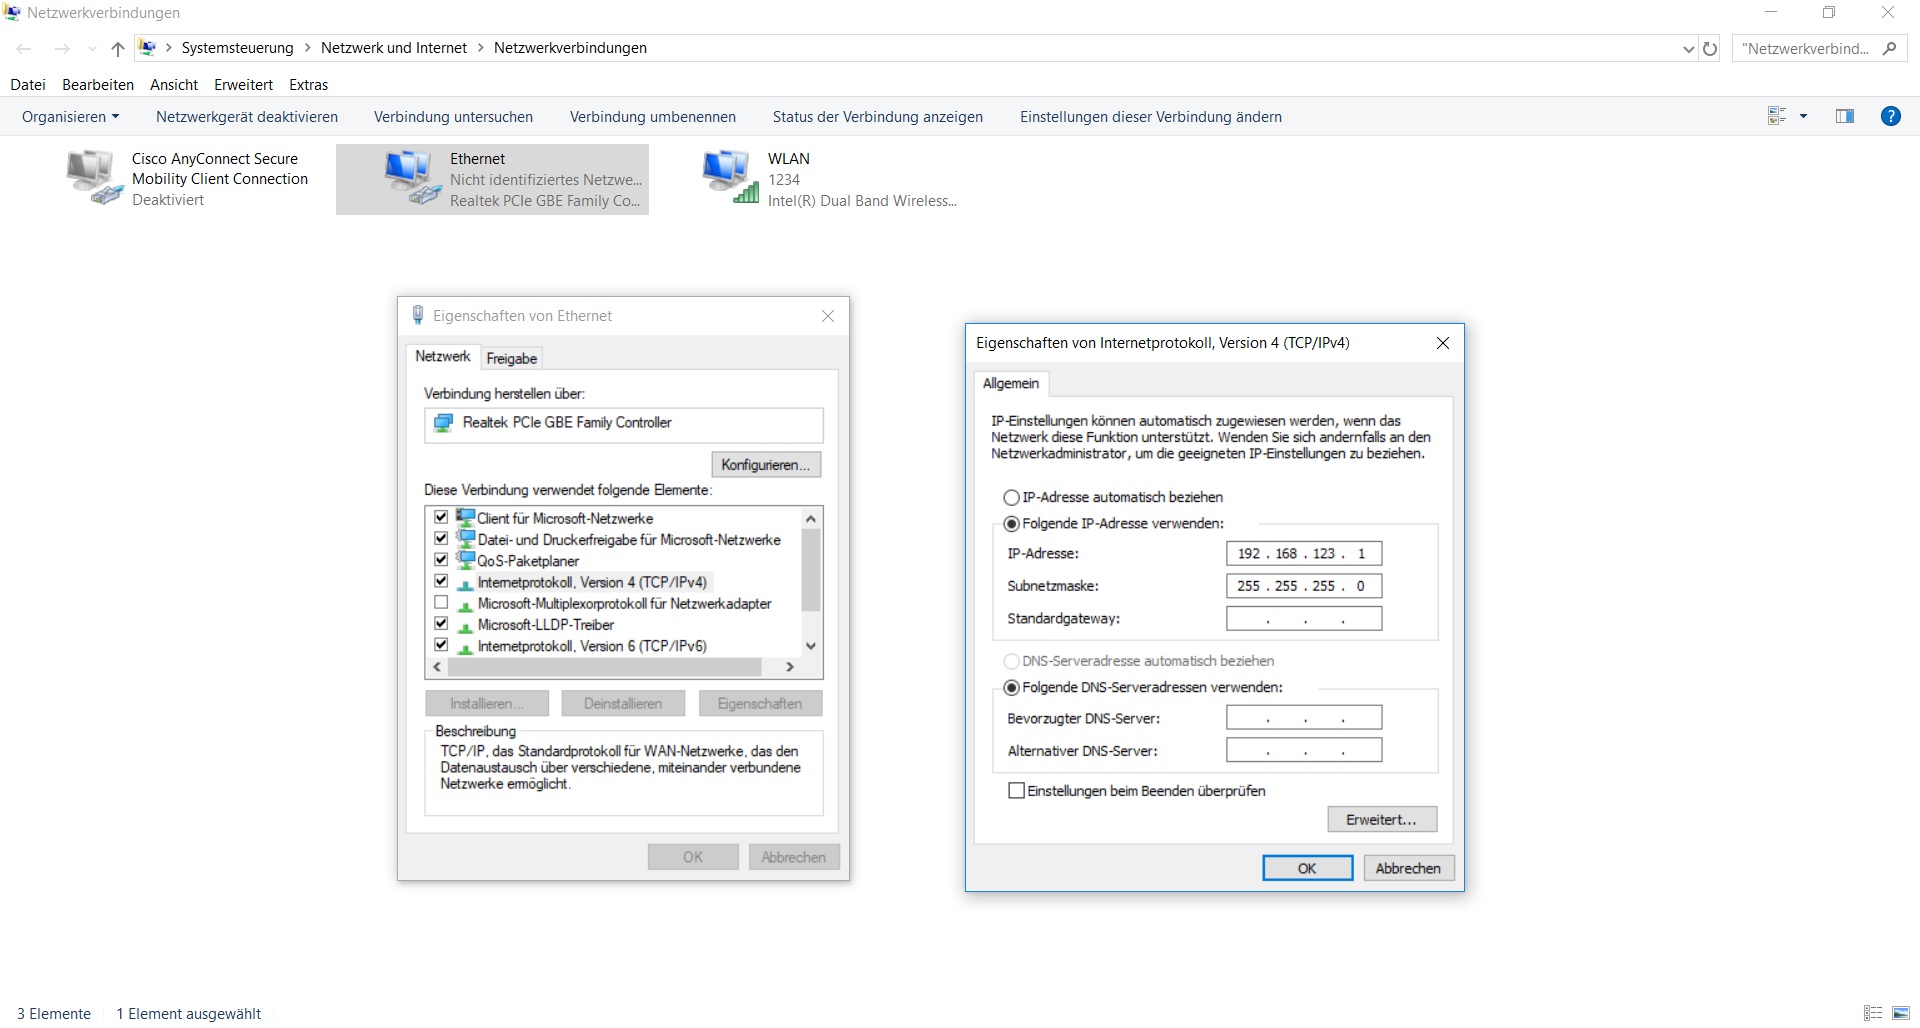Image resolution: width=1920 pixels, height=1028 pixels.
Task: Click the Bevorzugter DNS-Server field
Action: point(1304,718)
